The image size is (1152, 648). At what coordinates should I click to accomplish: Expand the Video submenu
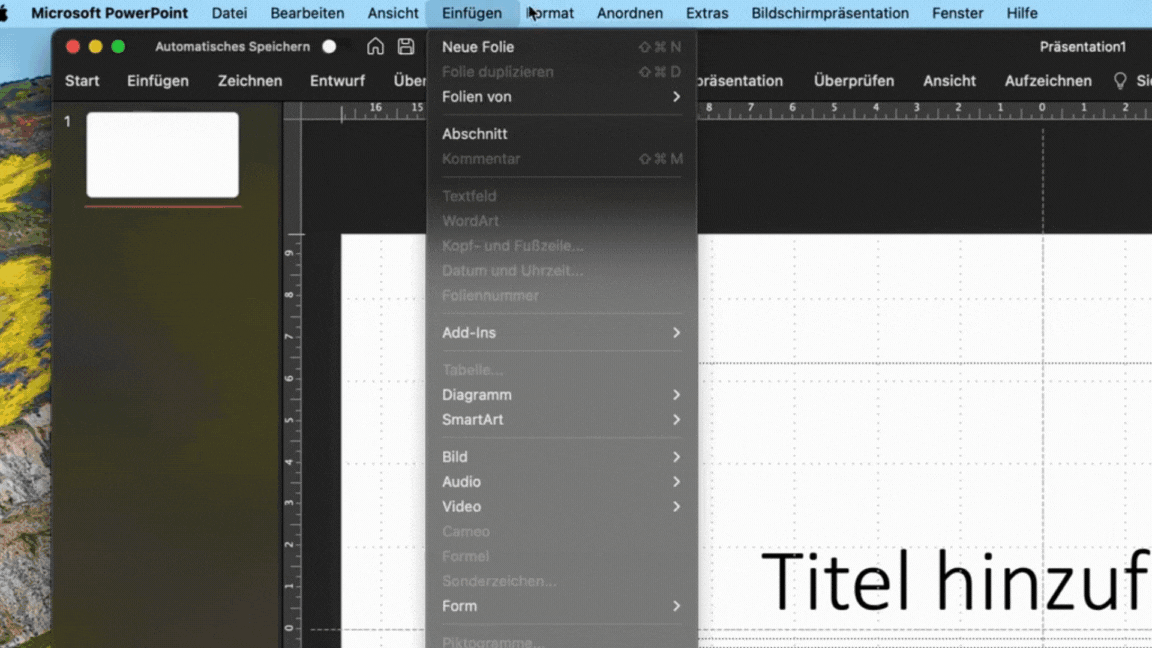coord(562,507)
